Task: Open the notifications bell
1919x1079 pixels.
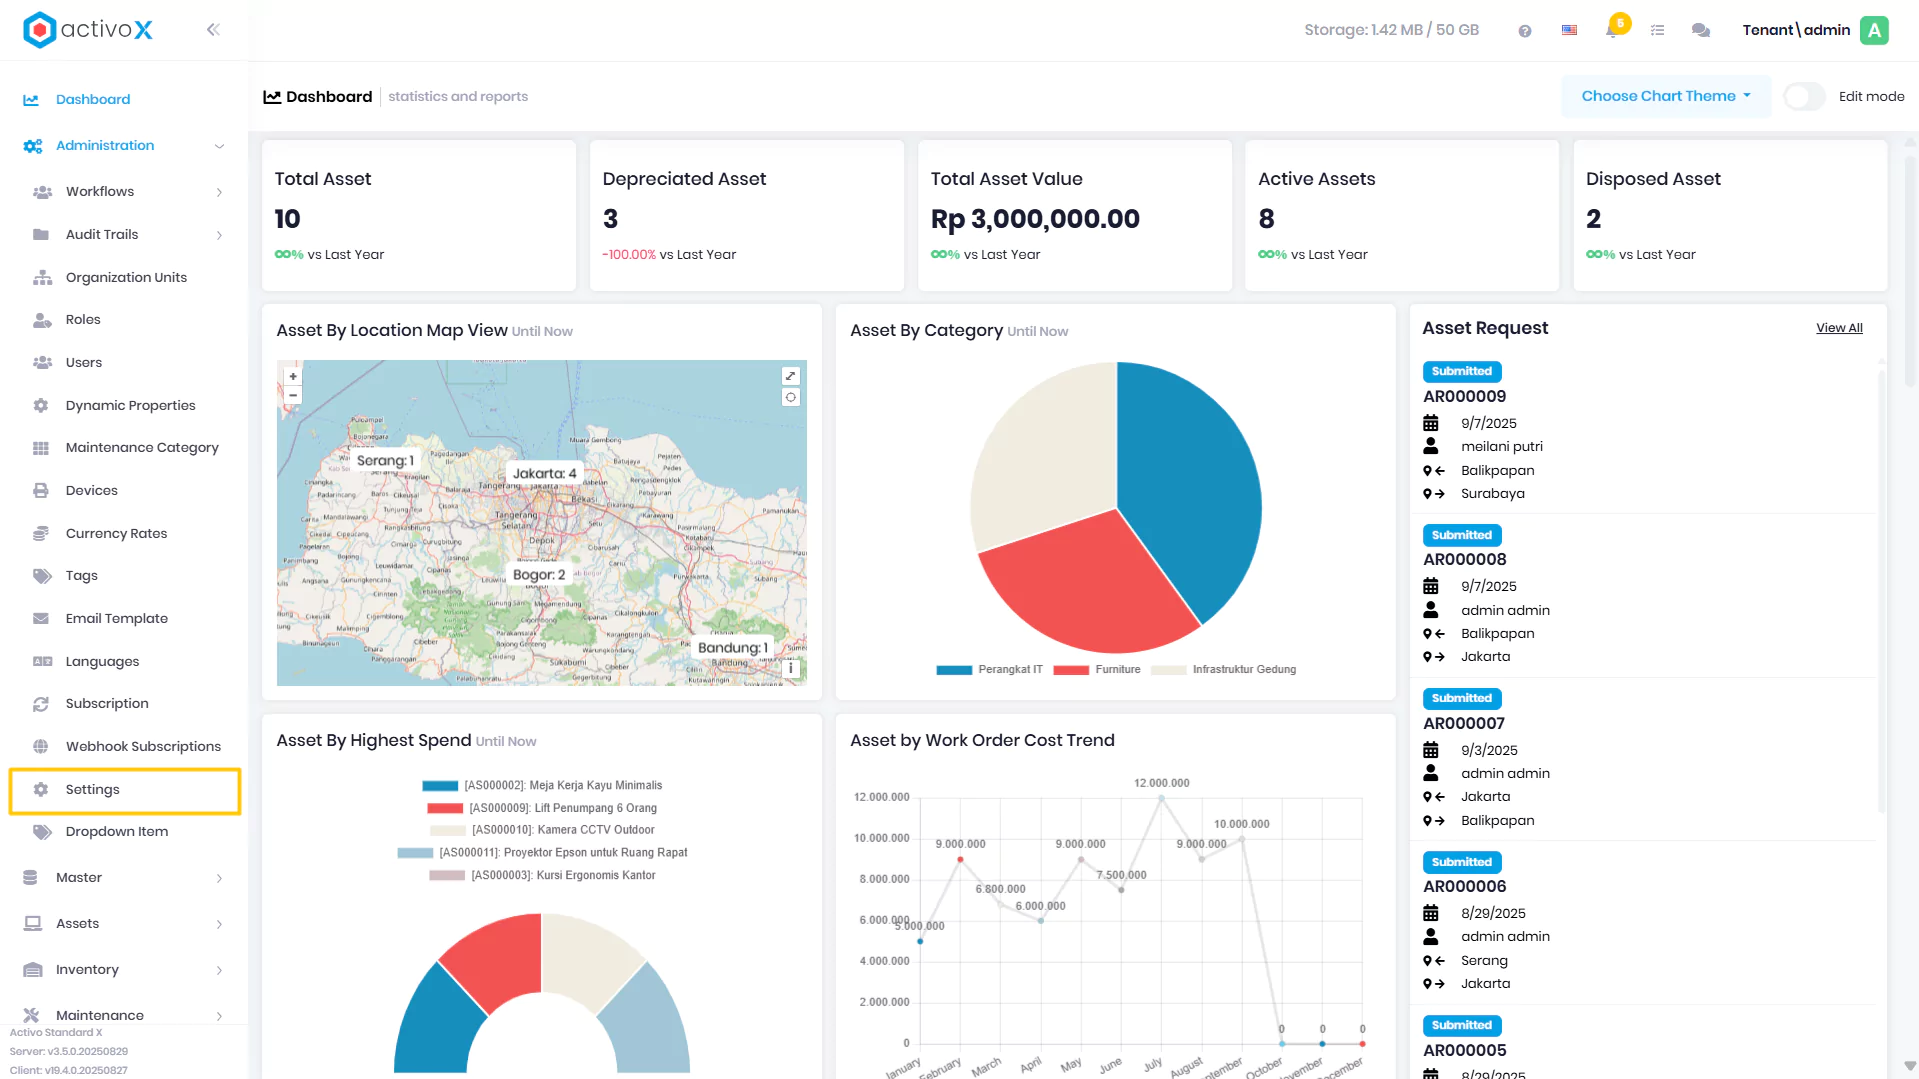Action: click(x=1613, y=30)
